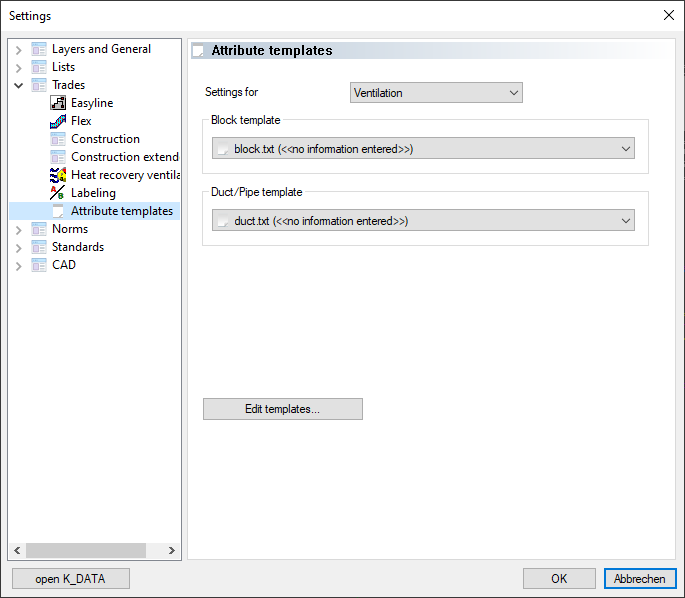Click the open K_DATA button
The height and width of the screenshot is (598, 685).
(71, 579)
